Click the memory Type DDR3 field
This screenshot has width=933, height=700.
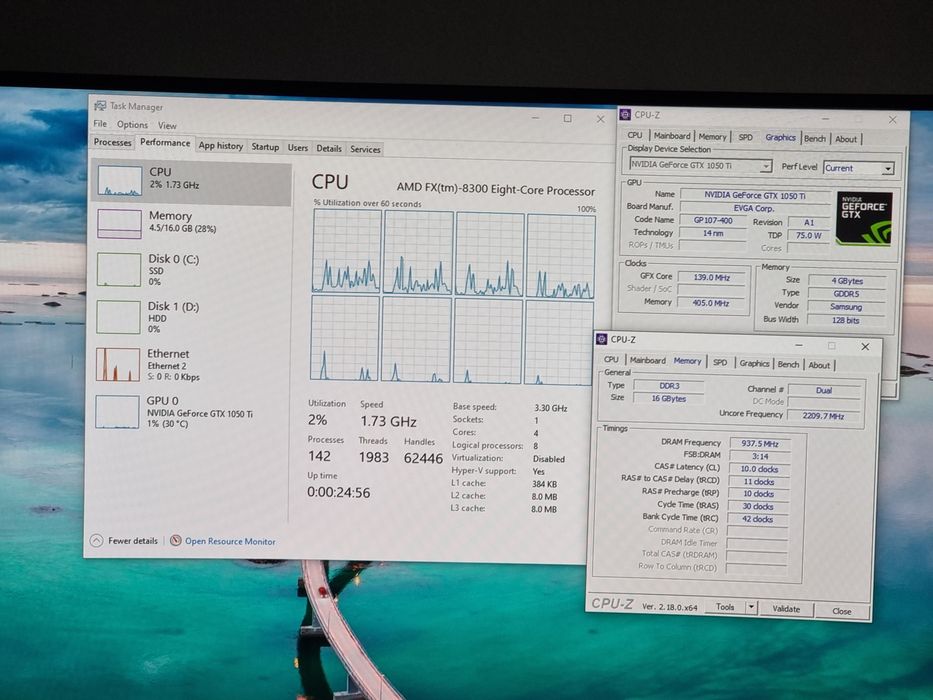point(669,385)
